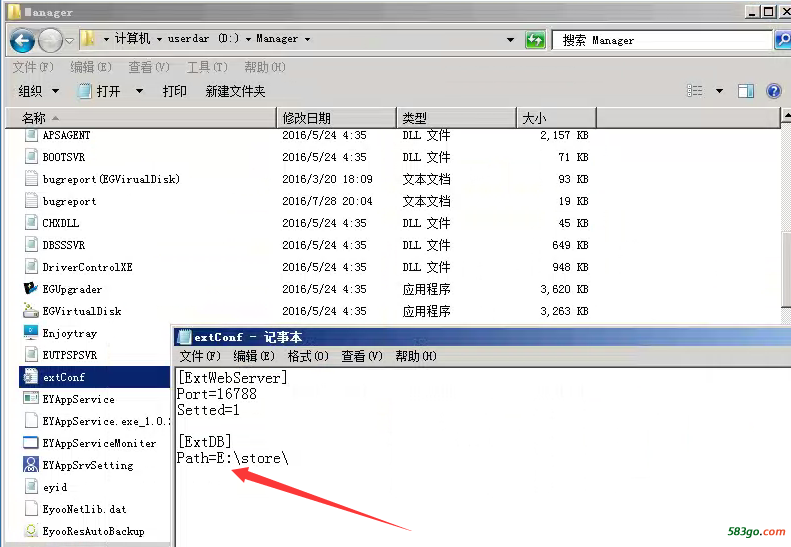Select the eyid file icon
The width and height of the screenshot is (791, 547).
pyautogui.click(x=31, y=486)
